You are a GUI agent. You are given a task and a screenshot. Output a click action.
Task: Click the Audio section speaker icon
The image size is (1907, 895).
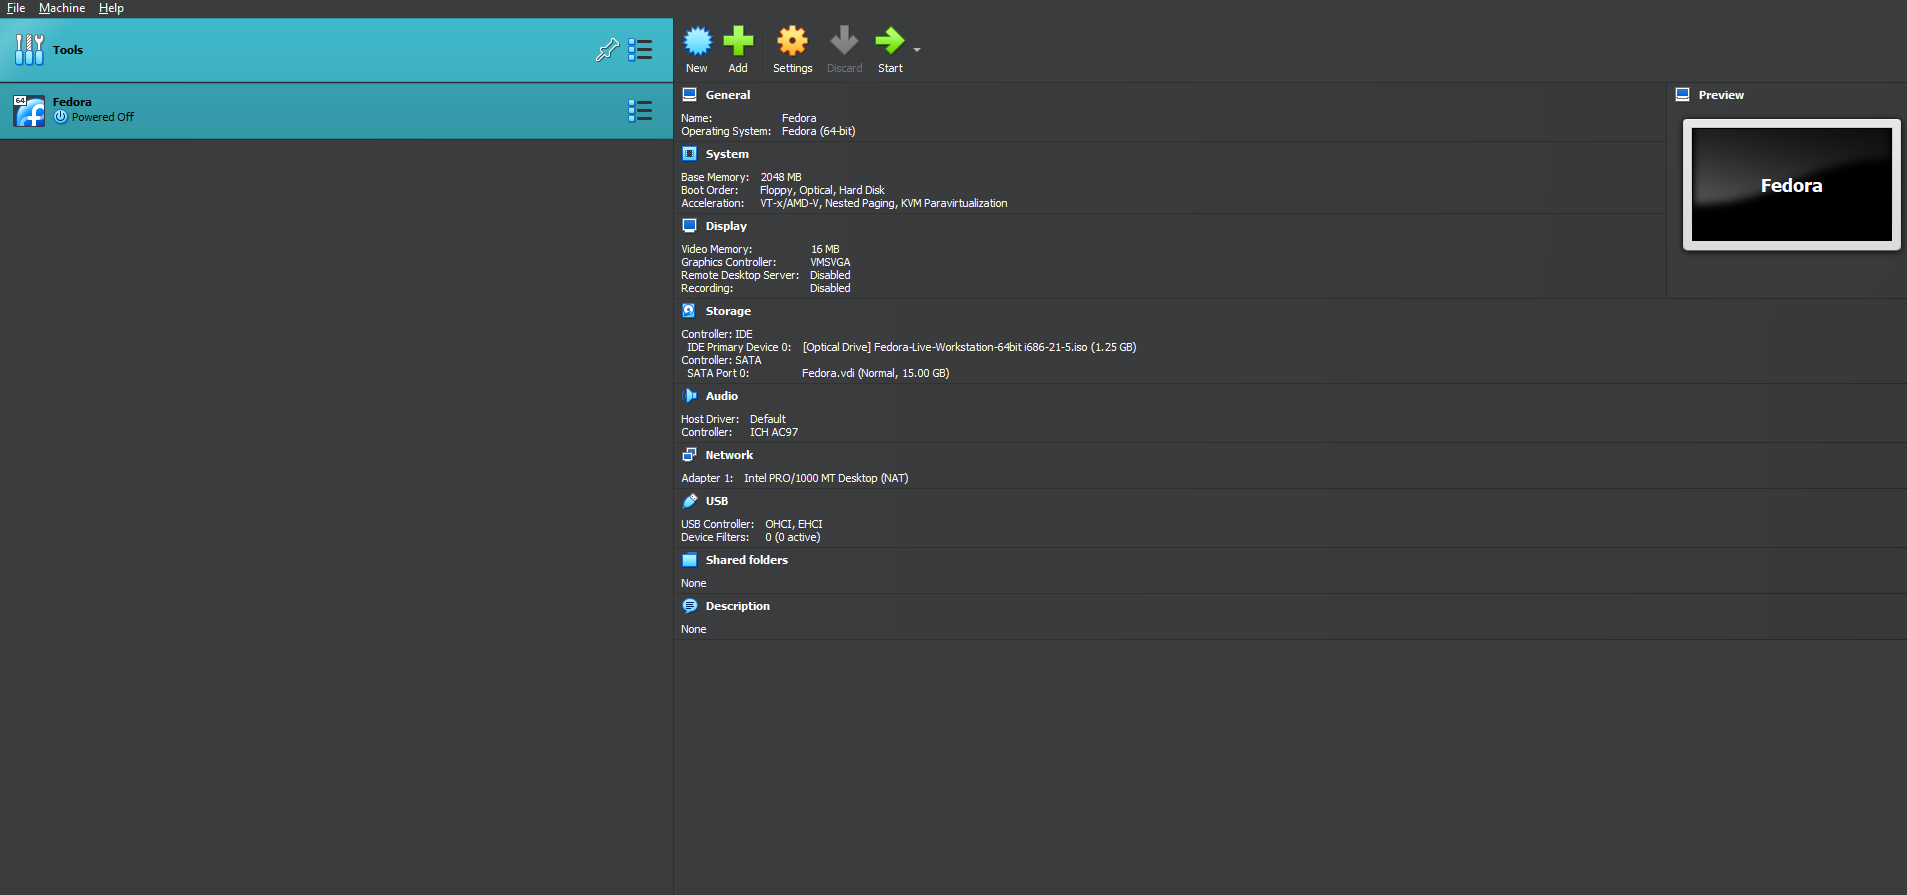[689, 396]
